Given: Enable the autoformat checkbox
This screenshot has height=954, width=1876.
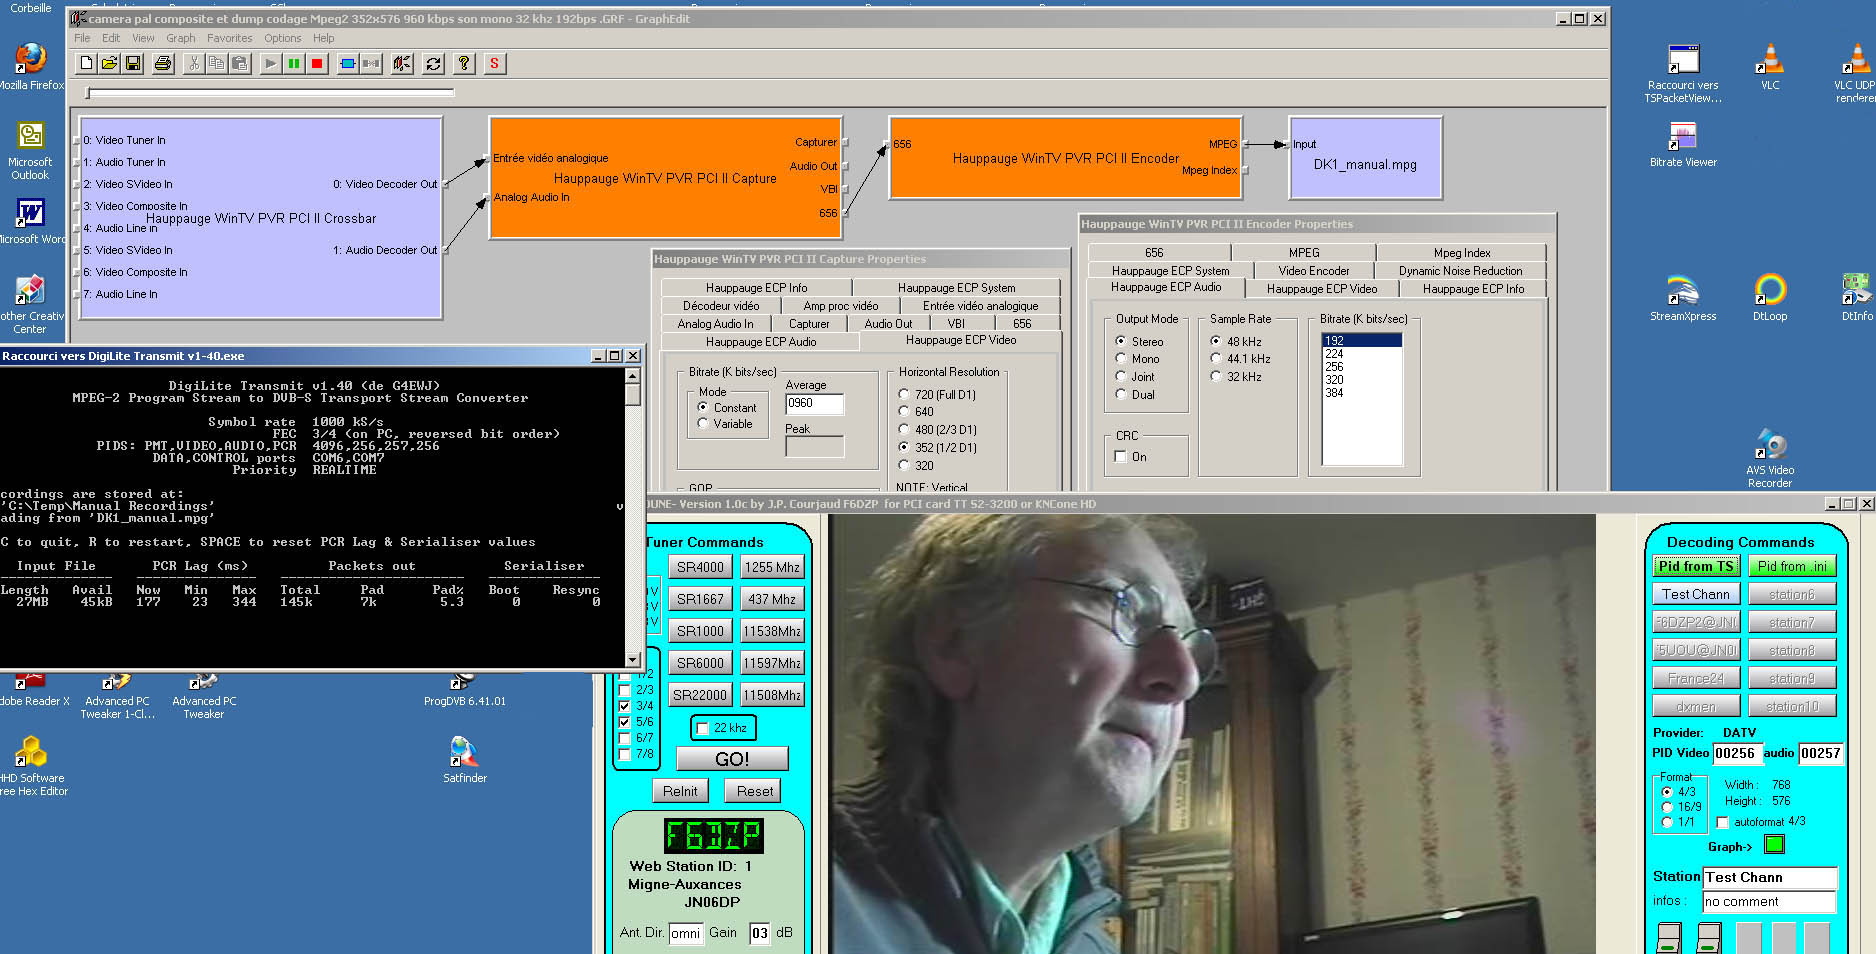Looking at the screenshot, I should [1722, 822].
